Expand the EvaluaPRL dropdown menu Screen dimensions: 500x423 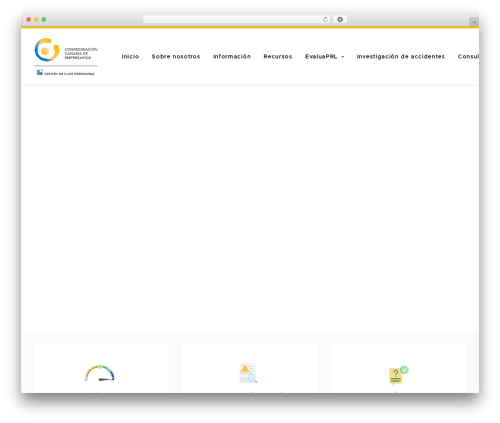[x=325, y=57]
